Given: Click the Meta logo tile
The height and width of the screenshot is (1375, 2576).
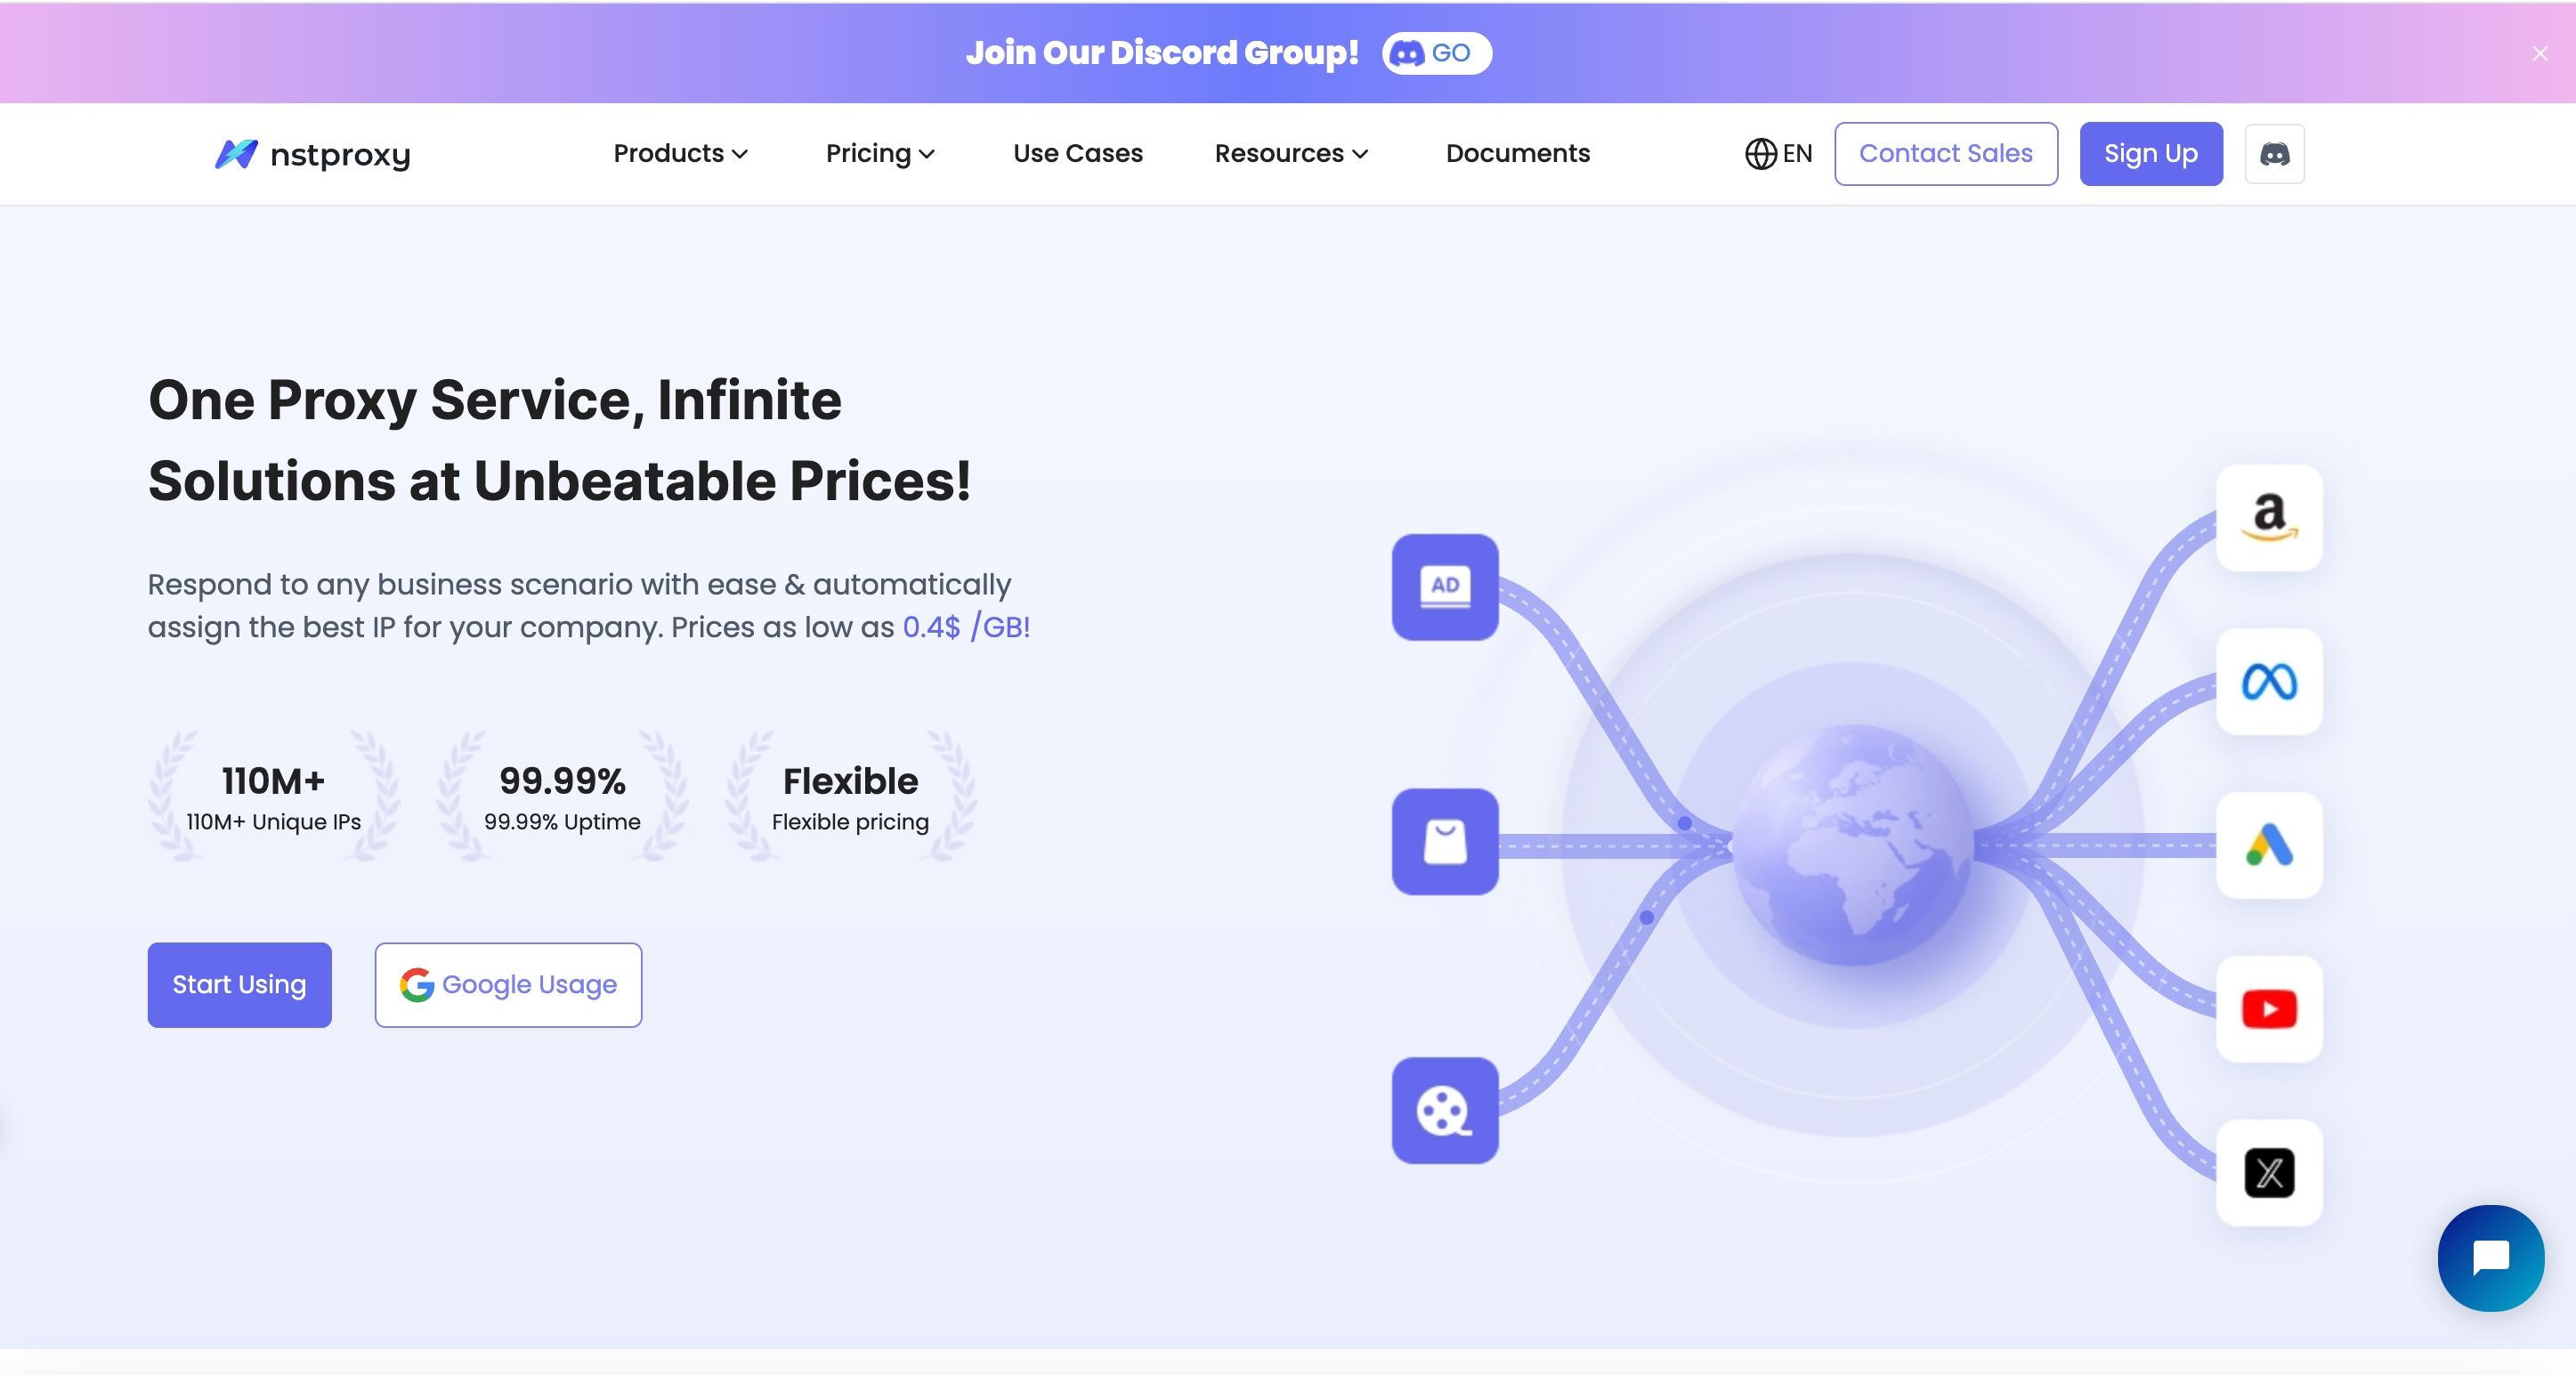Looking at the screenshot, I should tap(2269, 682).
